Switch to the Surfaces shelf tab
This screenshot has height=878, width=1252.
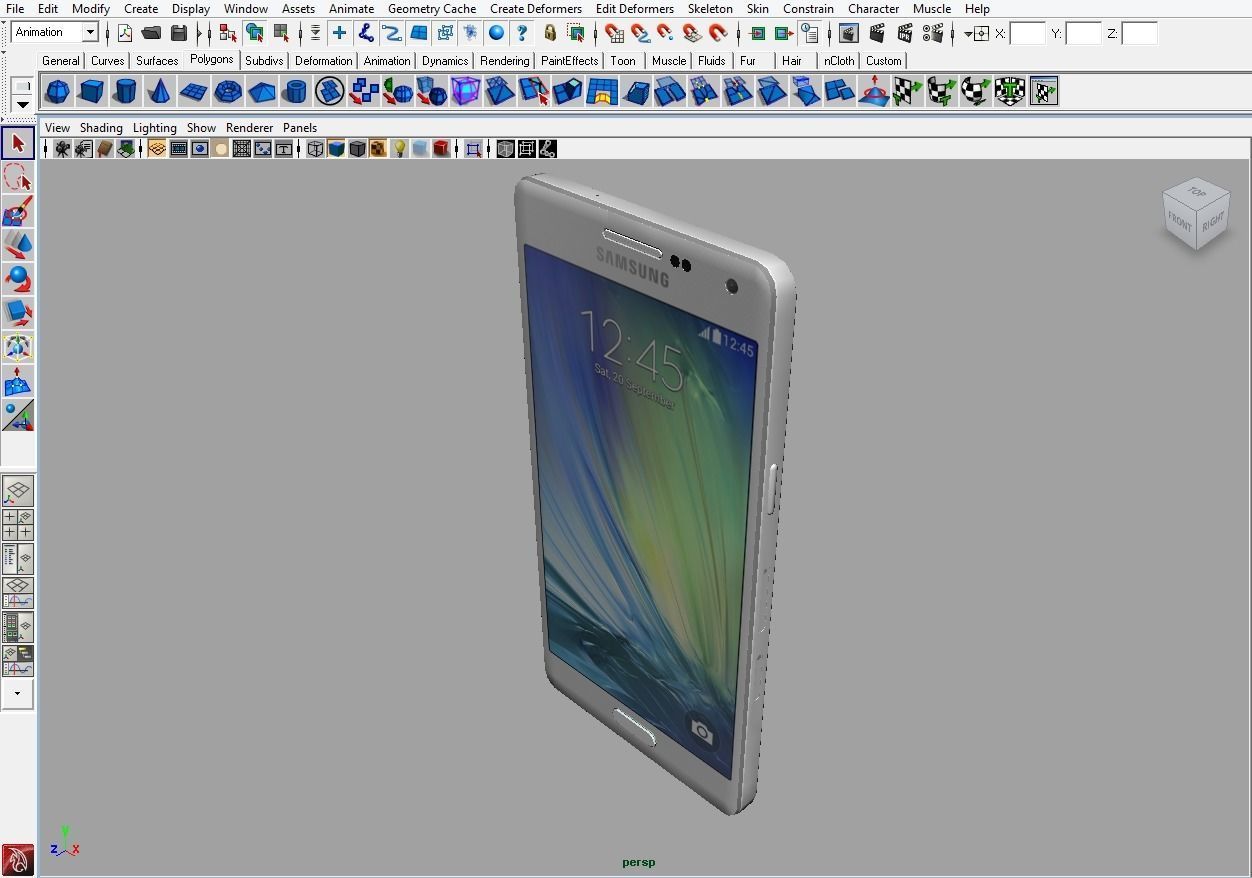pos(157,60)
